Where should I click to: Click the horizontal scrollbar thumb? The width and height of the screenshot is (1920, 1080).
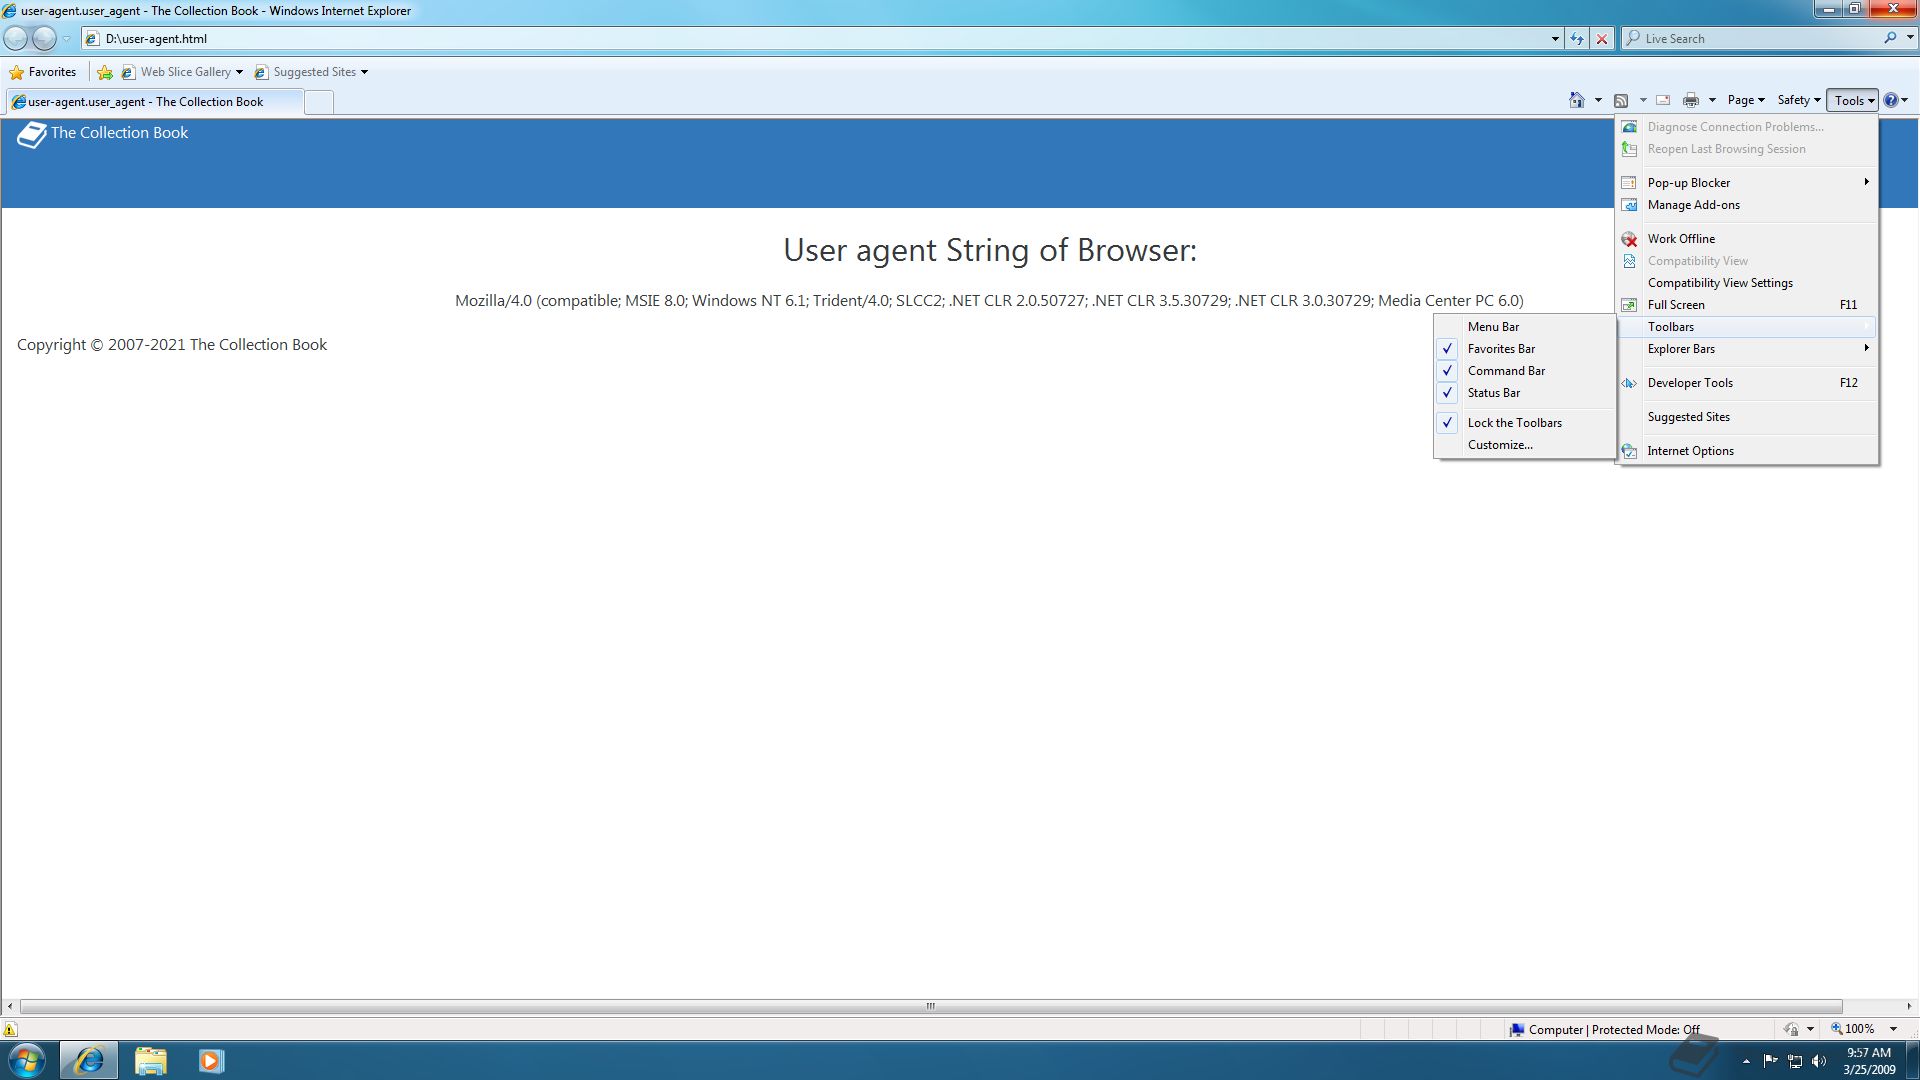(931, 1006)
